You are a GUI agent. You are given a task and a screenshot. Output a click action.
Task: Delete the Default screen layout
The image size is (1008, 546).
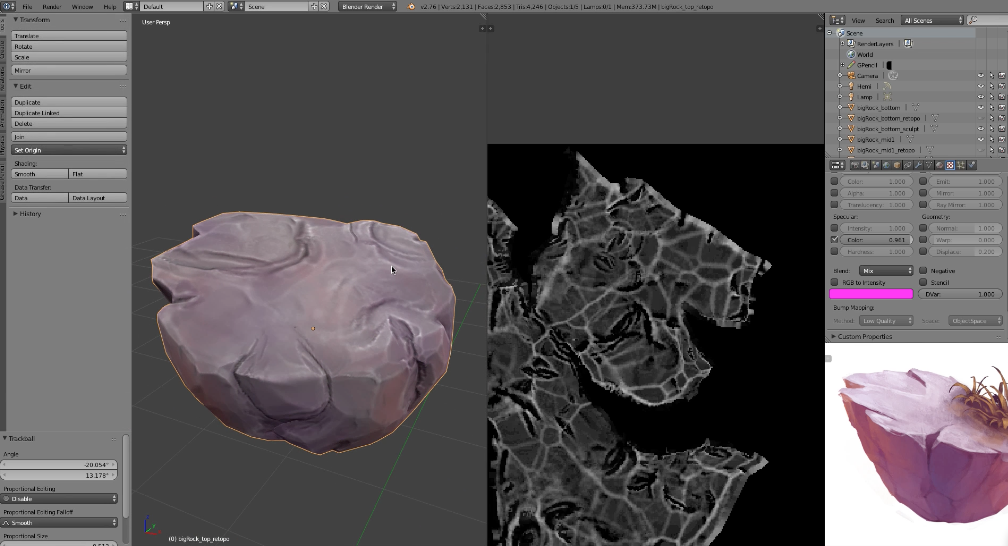[219, 6]
